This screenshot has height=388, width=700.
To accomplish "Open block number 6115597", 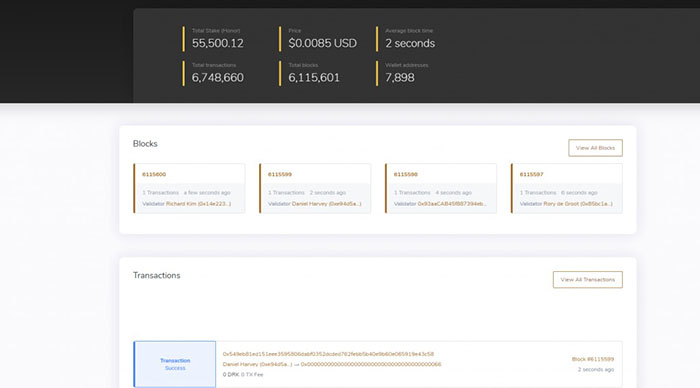I will pos(531,175).
